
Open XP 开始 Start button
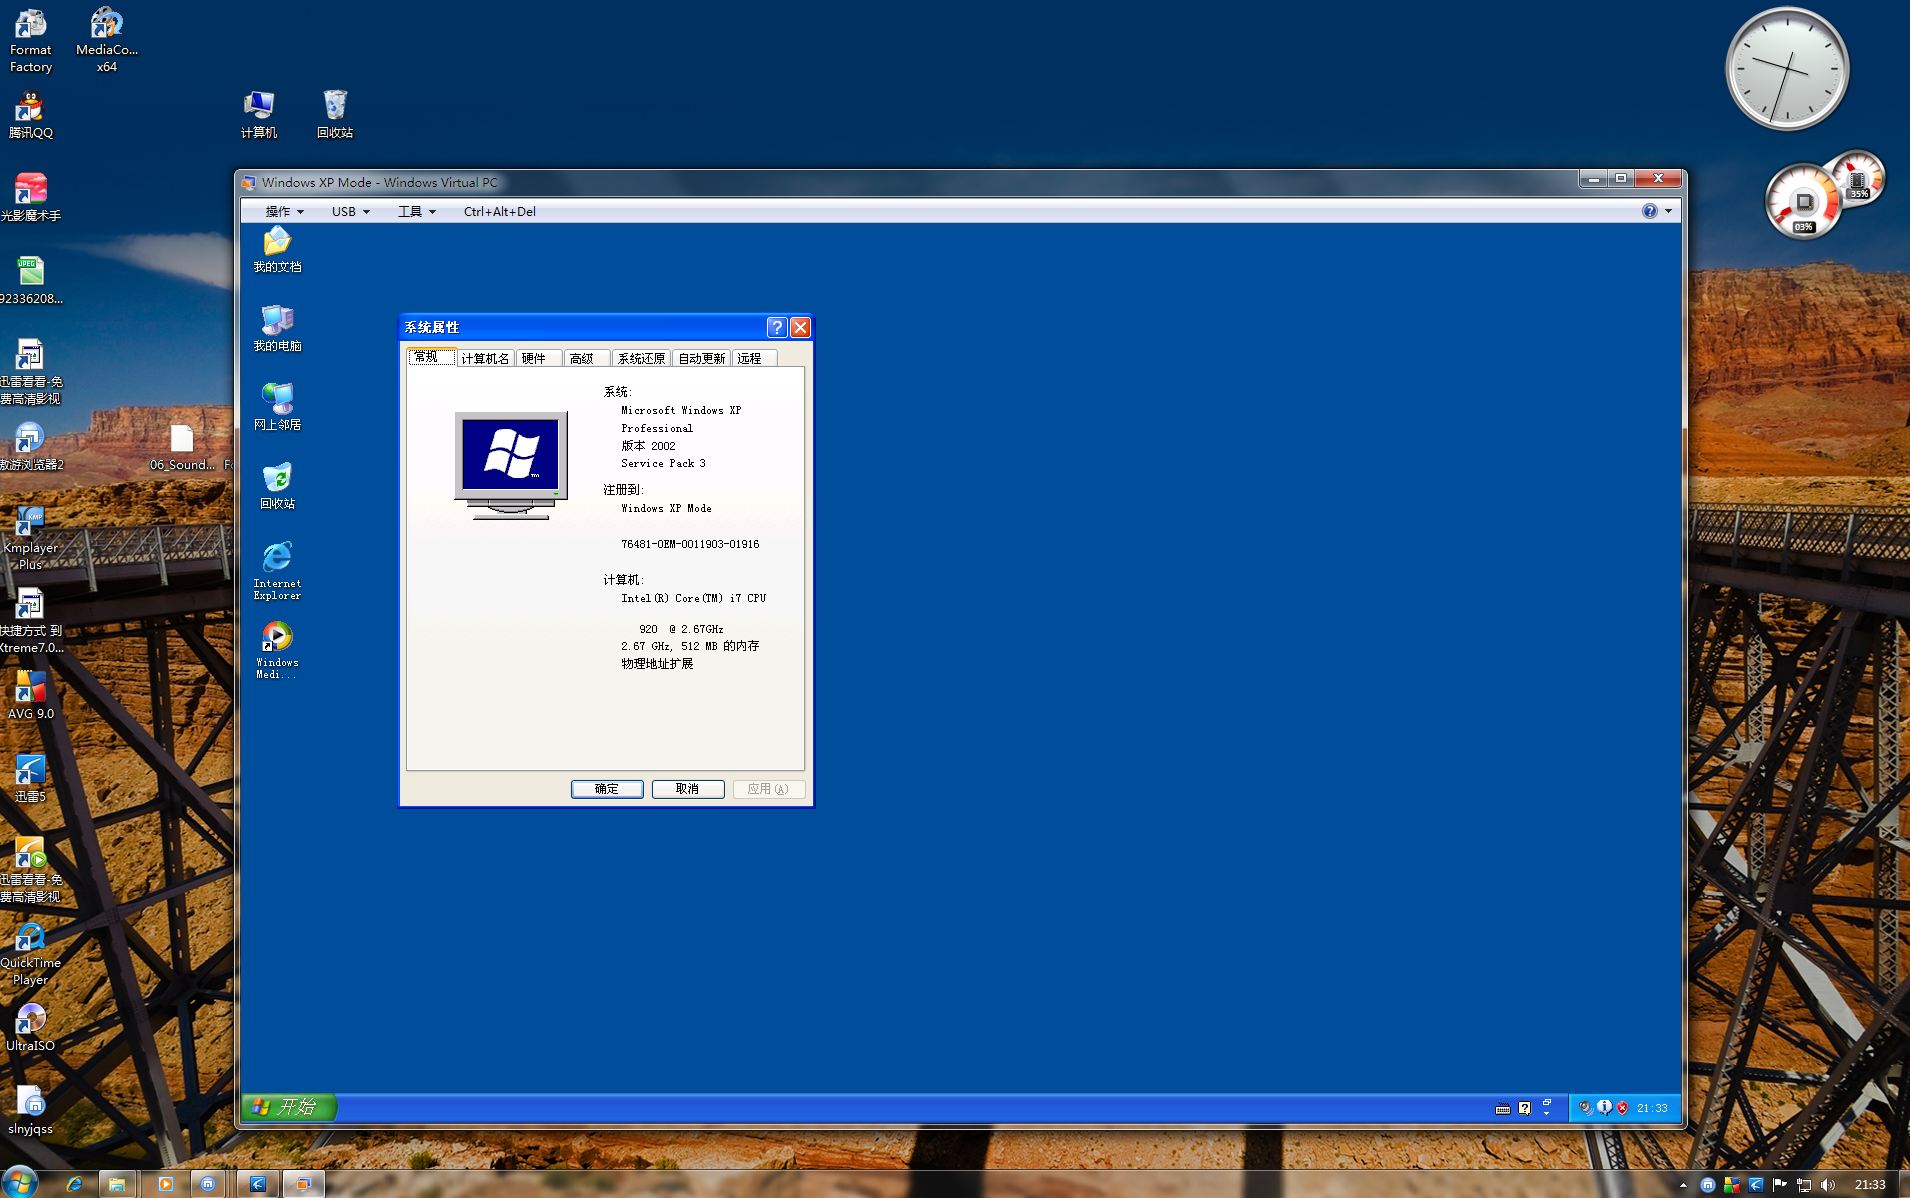pyautogui.click(x=289, y=1107)
